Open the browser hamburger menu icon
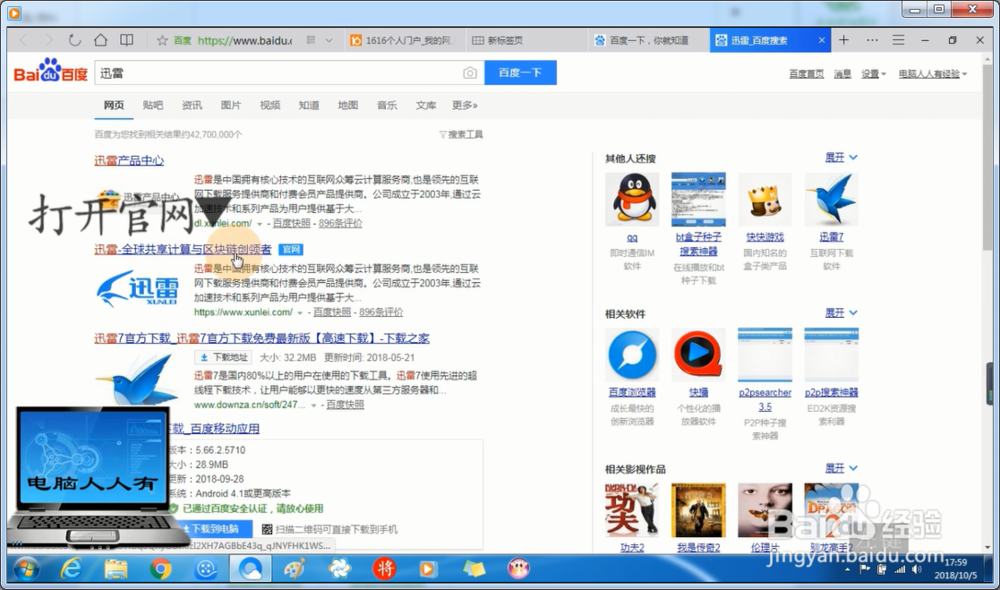The image size is (1000, 590). [x=898, y=40]
